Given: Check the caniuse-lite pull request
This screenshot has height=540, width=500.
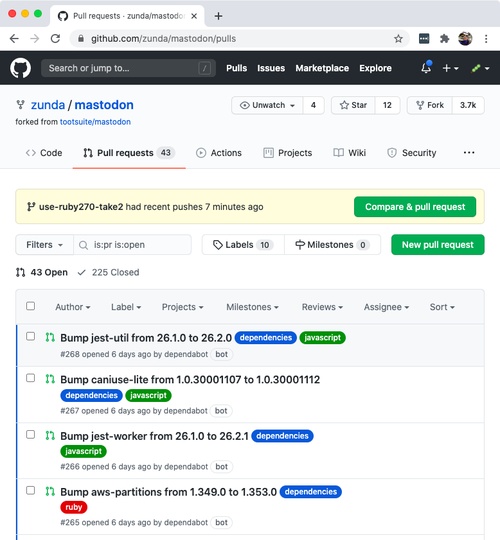Looking at the screenshot, I should click(x=31, y=378).
